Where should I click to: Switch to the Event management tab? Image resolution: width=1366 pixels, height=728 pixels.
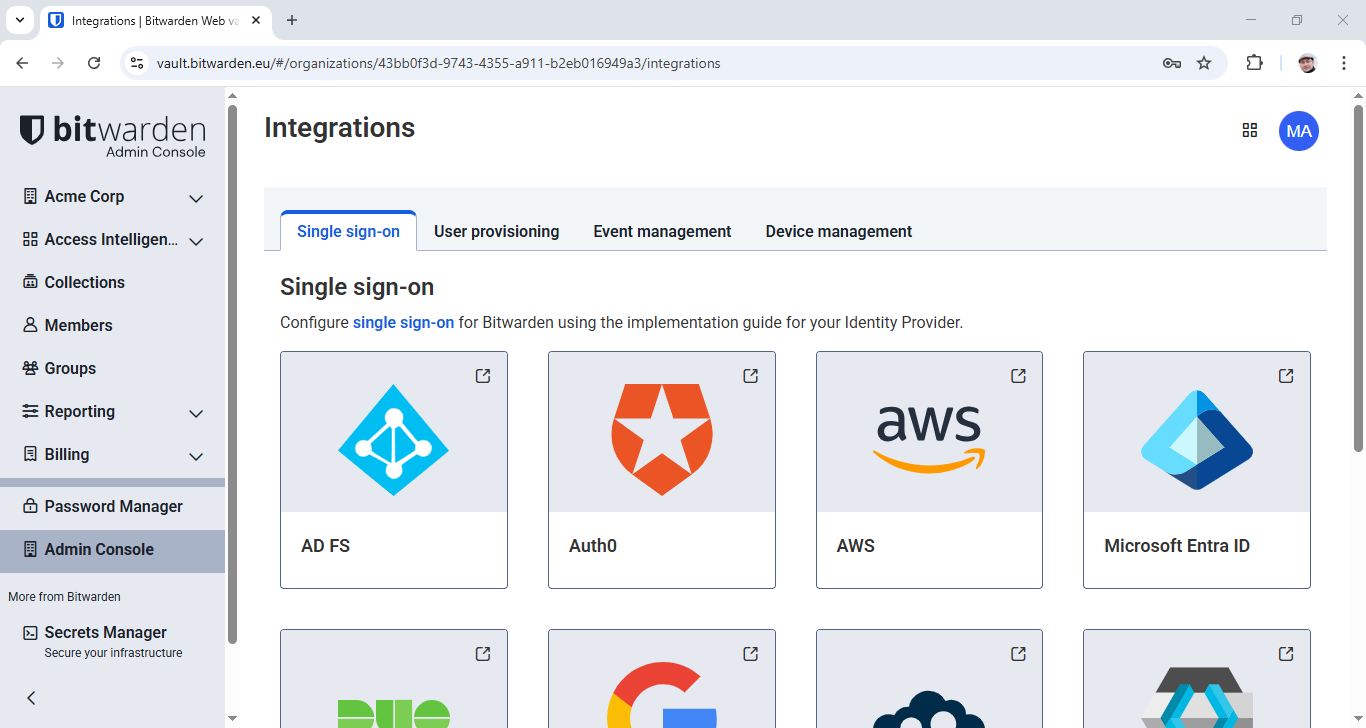click(662, 231)
